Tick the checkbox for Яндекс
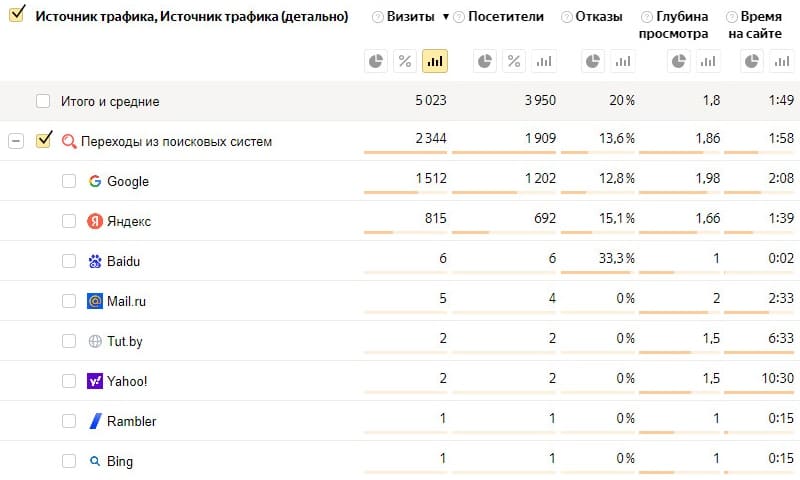 [69, 221]
